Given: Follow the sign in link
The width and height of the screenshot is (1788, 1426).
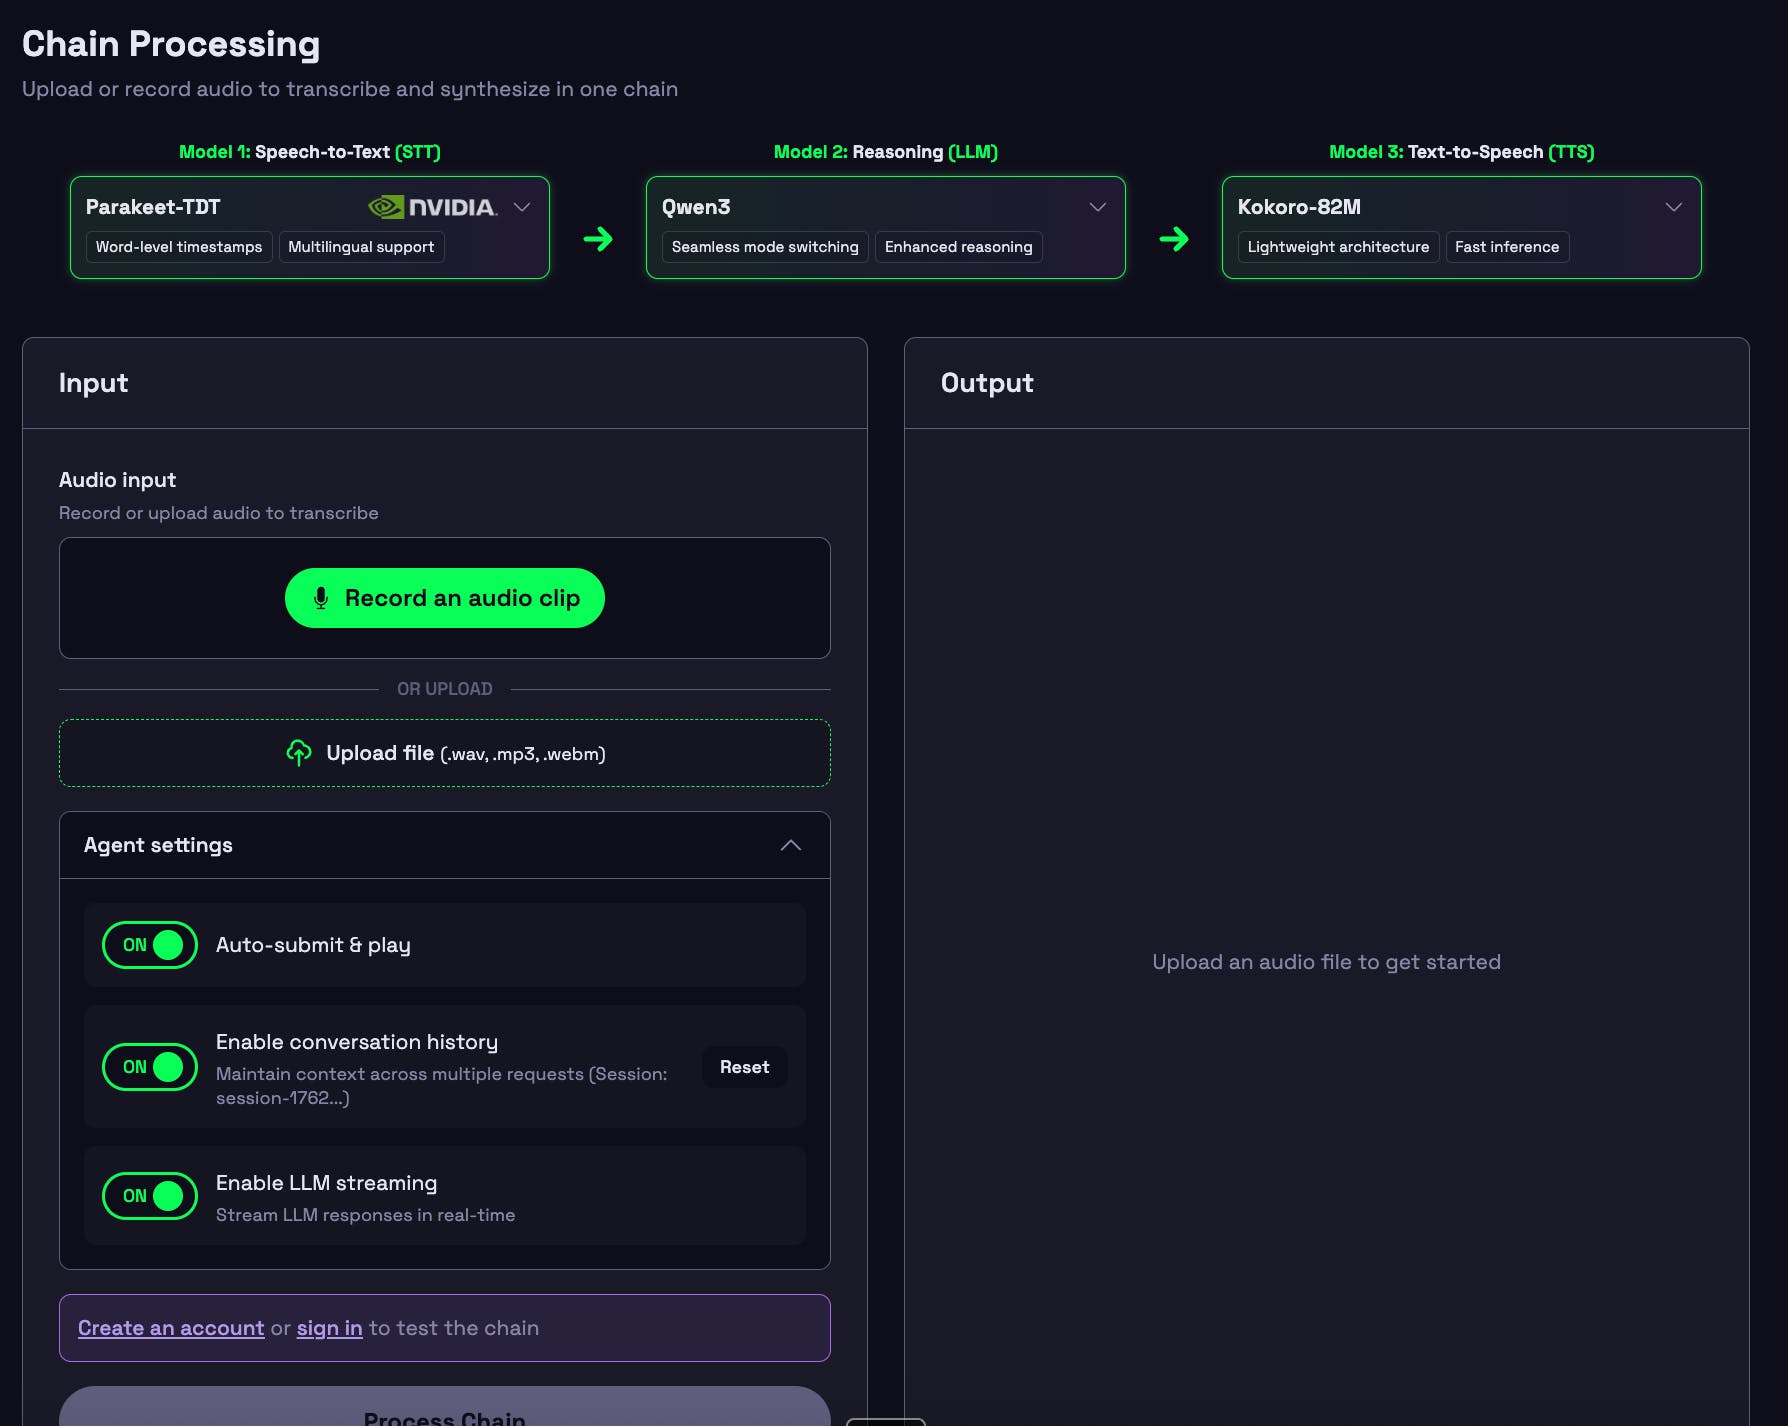Looking at the screenshot, I should (329, 1328).
